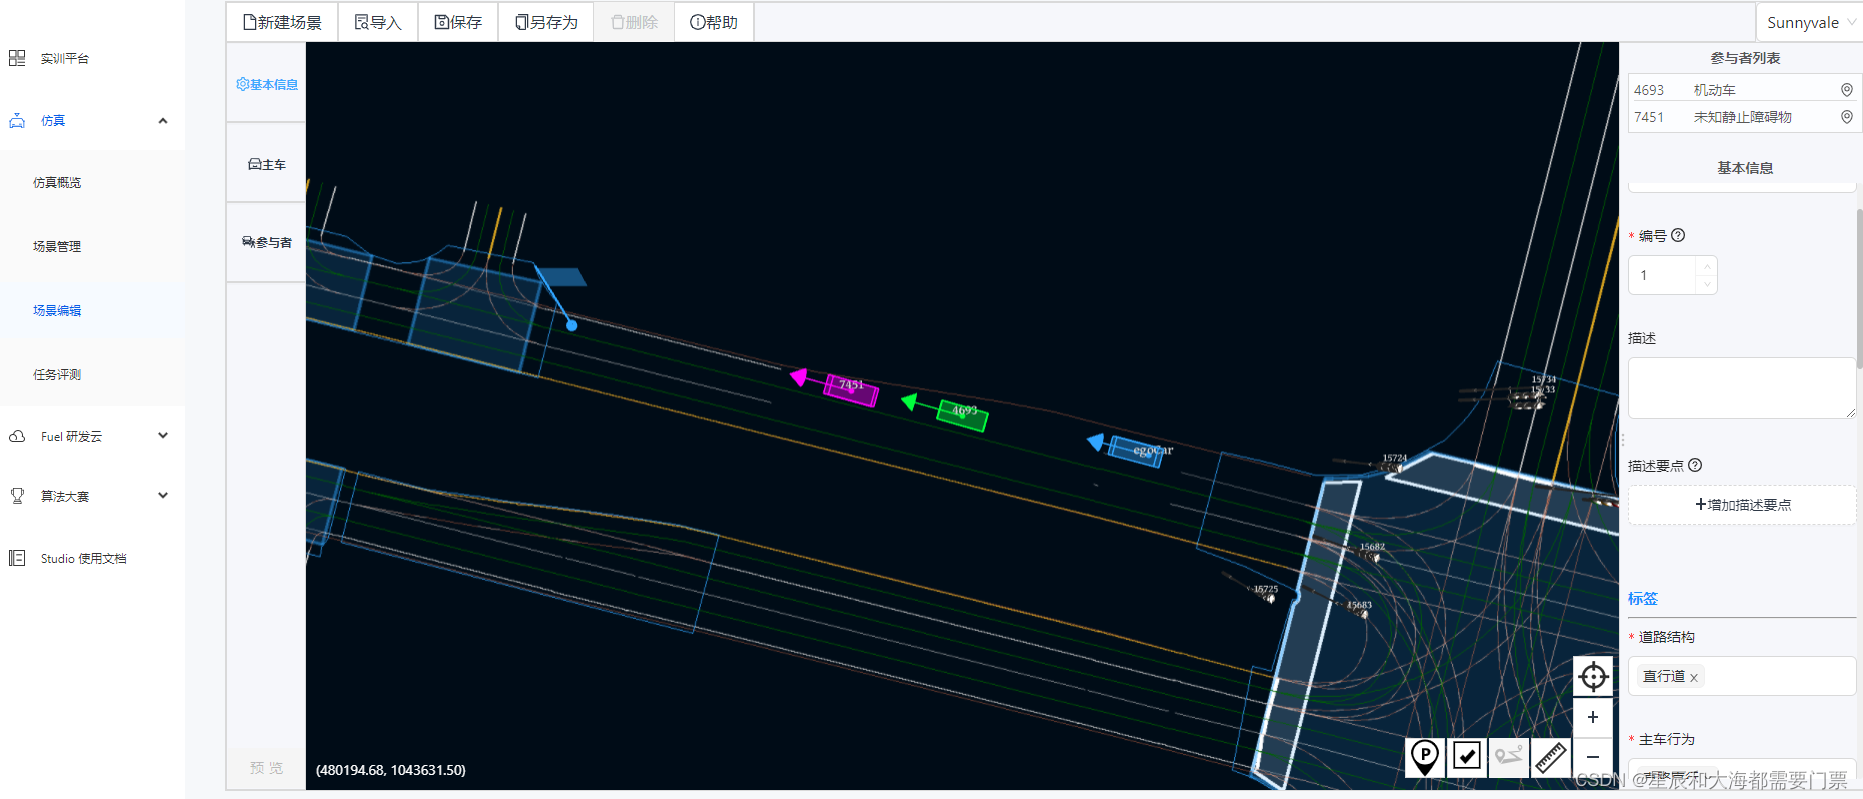Click the 算法大赛 trophy icon
The width and height of the screenshot is (1863, 799).
tap(17, 496)
